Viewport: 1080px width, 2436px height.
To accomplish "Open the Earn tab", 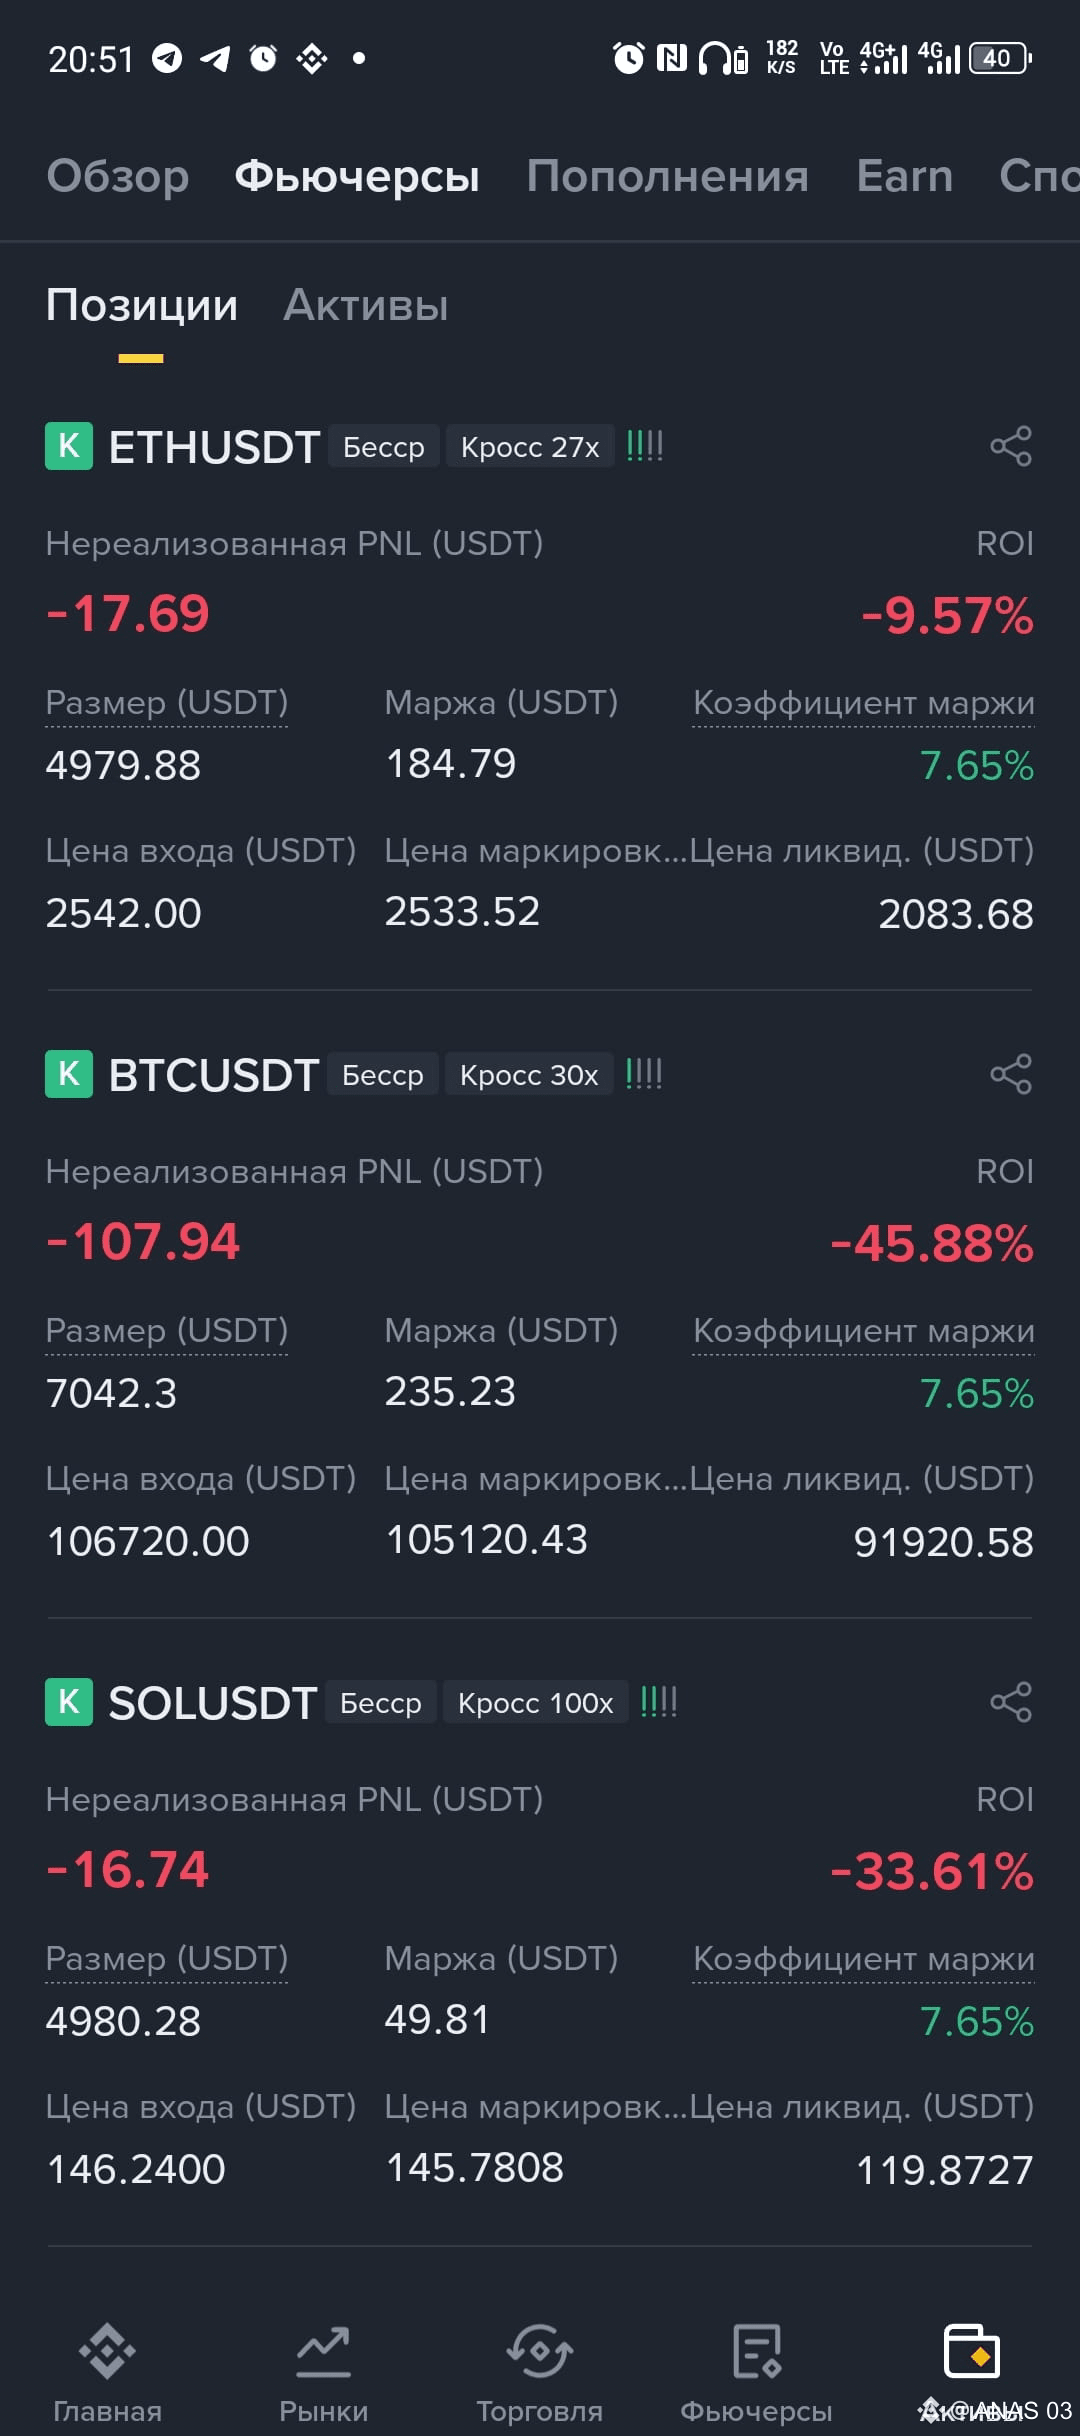I will click(905, 176).
